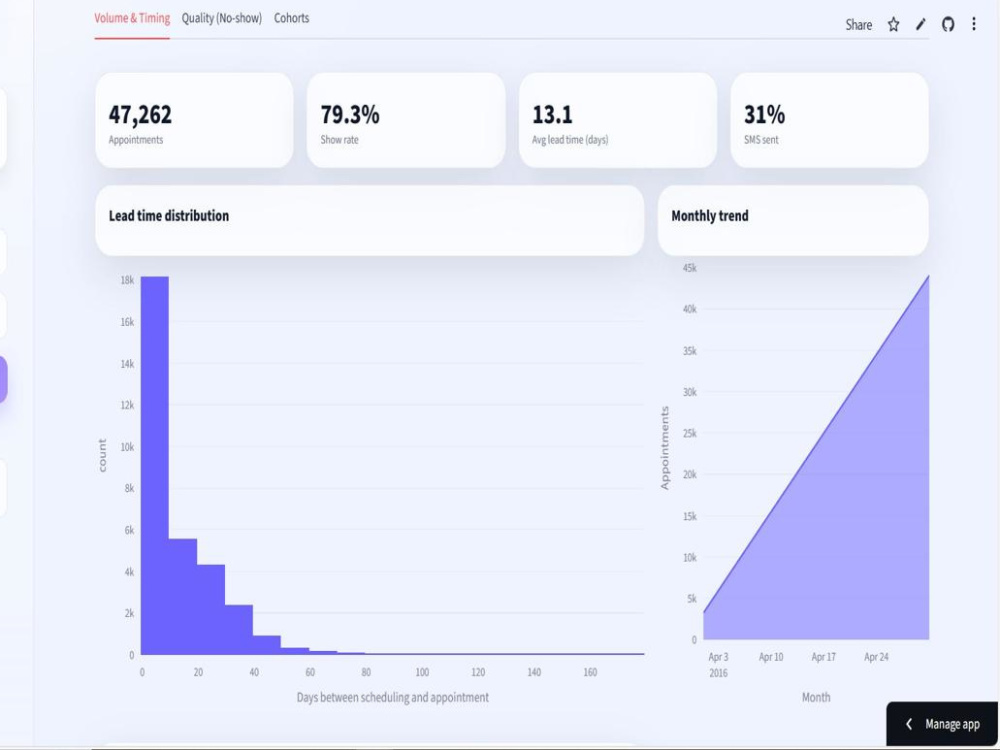The width and height of the screenshot is (1000, 750).
Task: Click the histogram bar for 40-50 days
Action: tap(267, 645)
